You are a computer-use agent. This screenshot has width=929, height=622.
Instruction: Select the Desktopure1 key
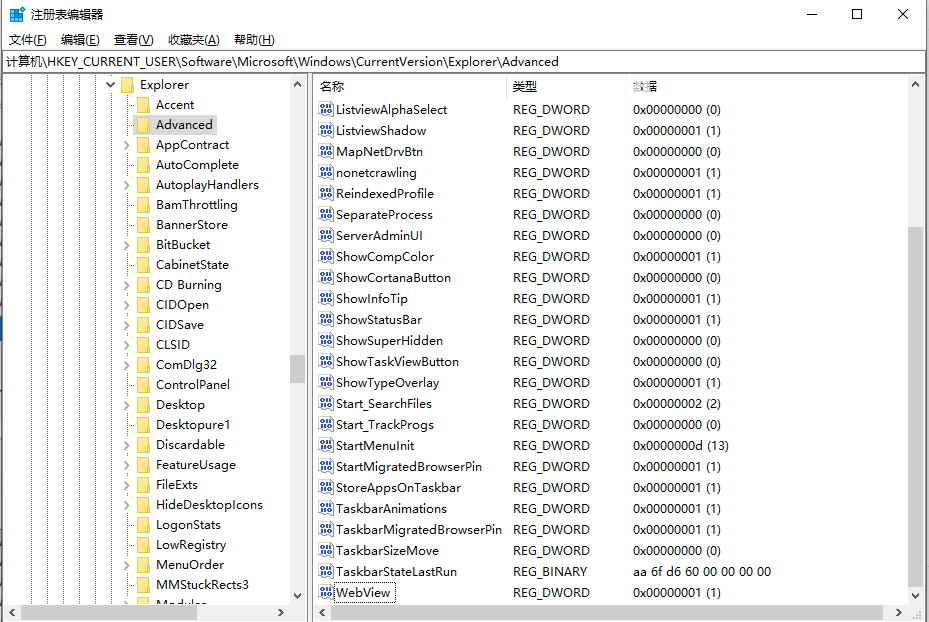(x=193, y=425)
